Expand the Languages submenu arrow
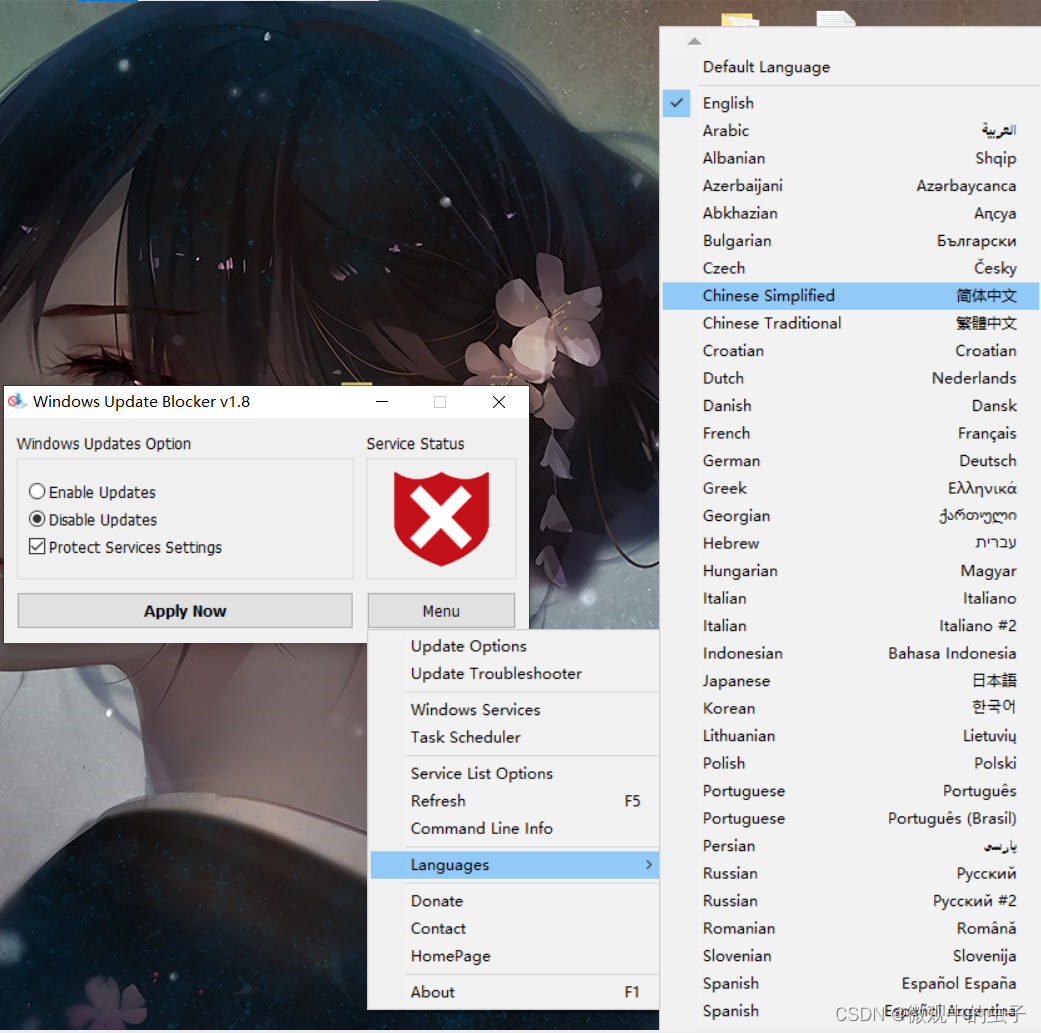Image resolution: width=1041 pixels, height=1033 pixels. tap(649, 864)
